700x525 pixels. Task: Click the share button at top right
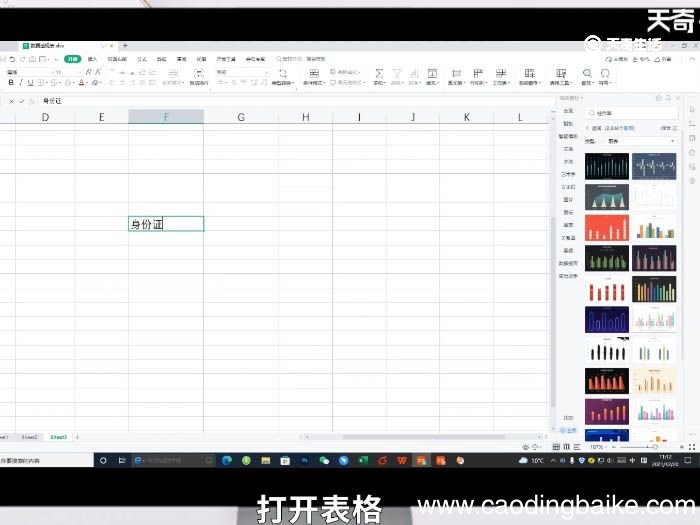[663, 59]
